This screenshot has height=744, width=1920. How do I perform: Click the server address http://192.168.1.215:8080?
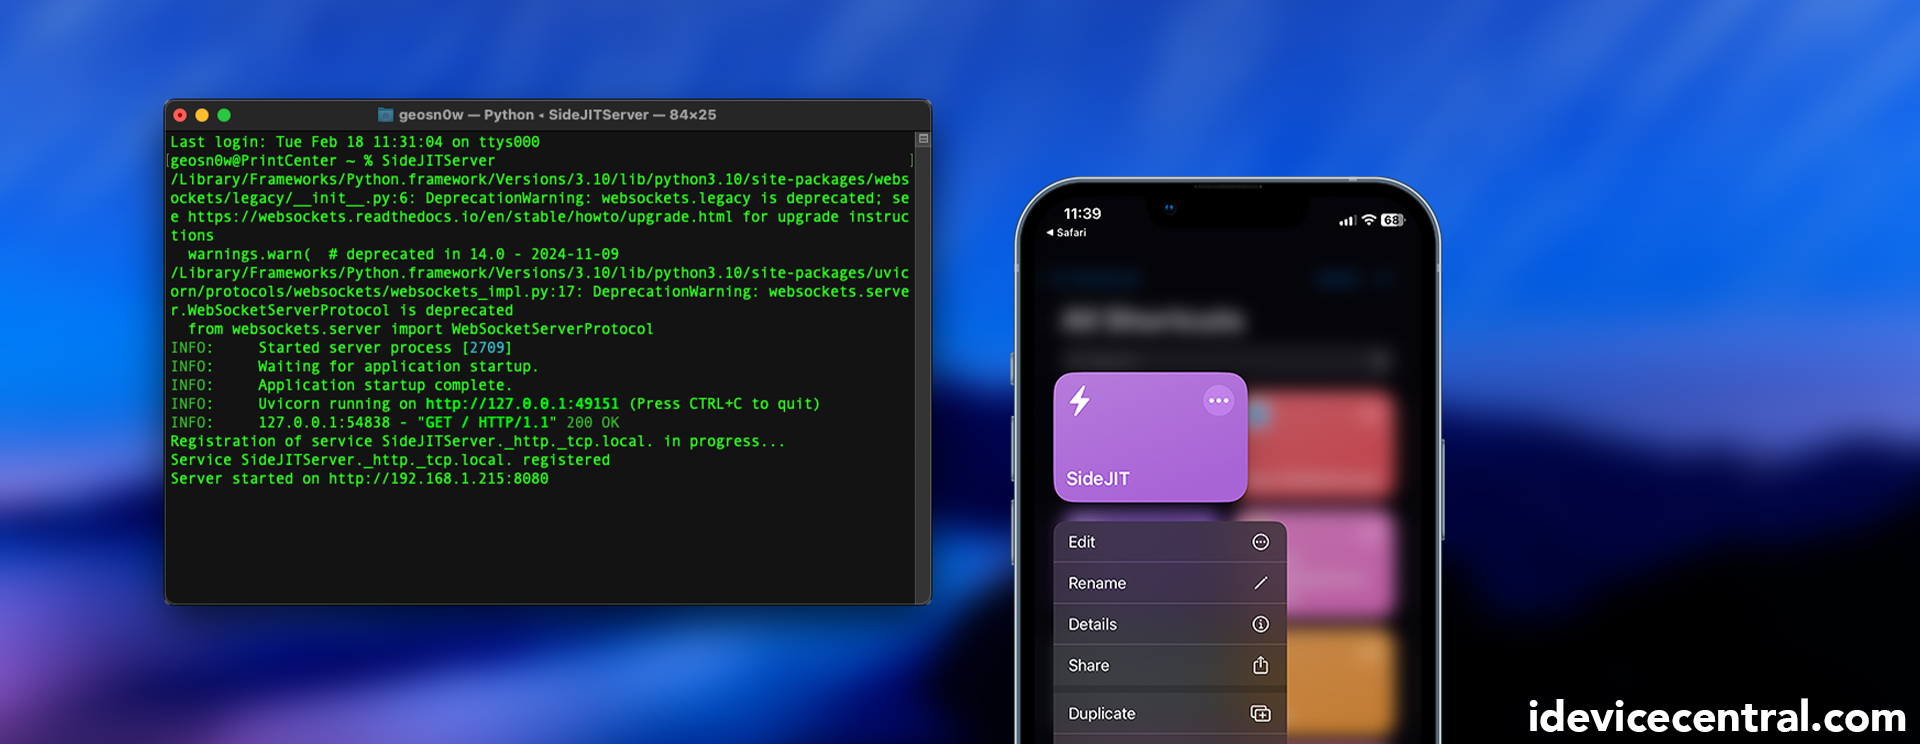(x=439, y=479)
